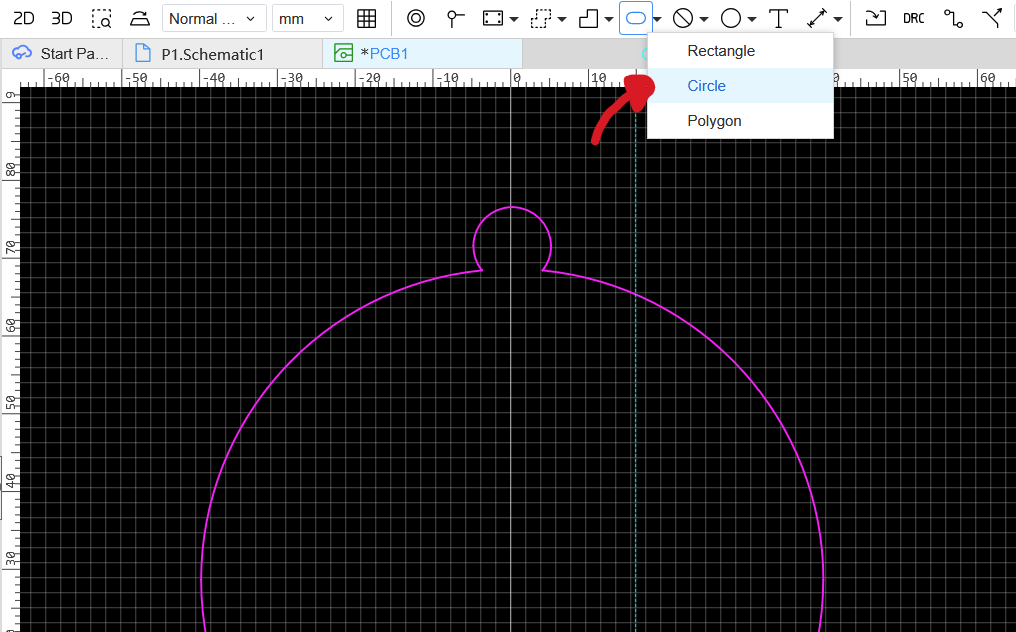
Task: Expand the dimension tool dropdown arrow
Action: pyautogui.click(x=838, y=19)
